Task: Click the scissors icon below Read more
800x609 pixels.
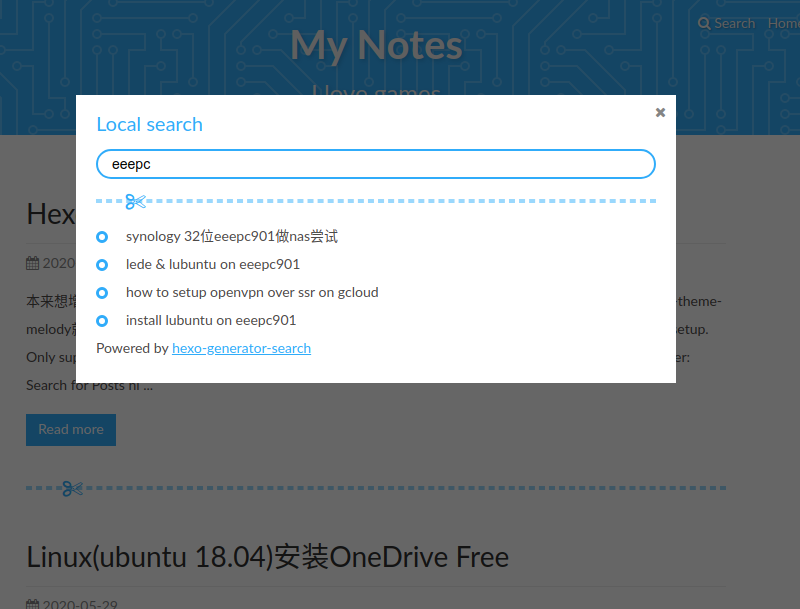Action: pos(72,489)
